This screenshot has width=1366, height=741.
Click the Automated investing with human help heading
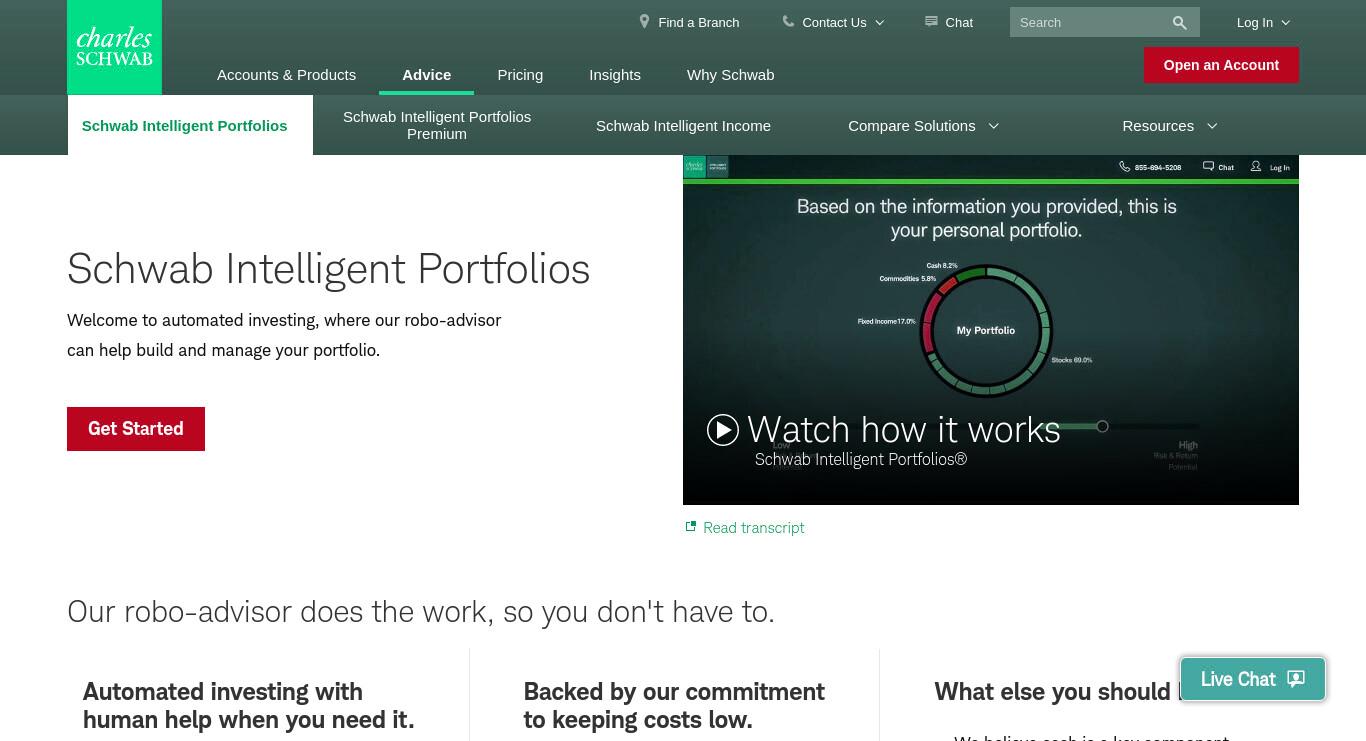(x=248, y=706)
